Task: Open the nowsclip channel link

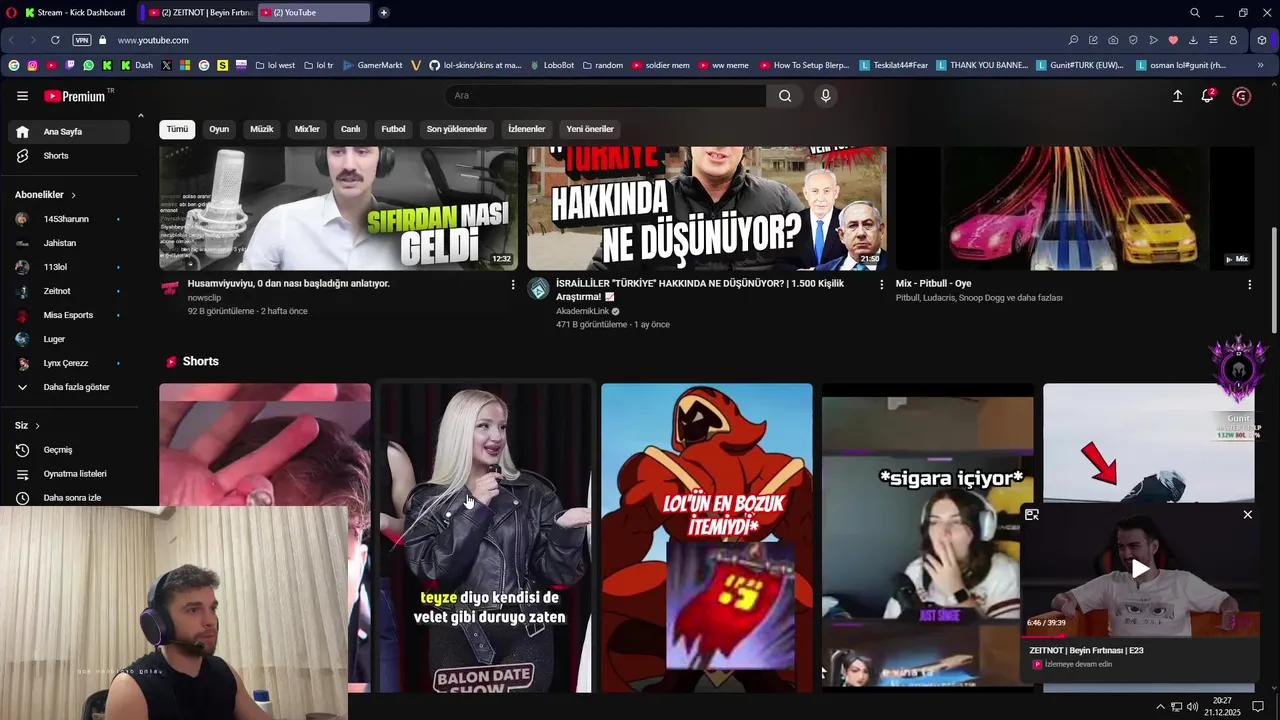Action: [204, 298]
